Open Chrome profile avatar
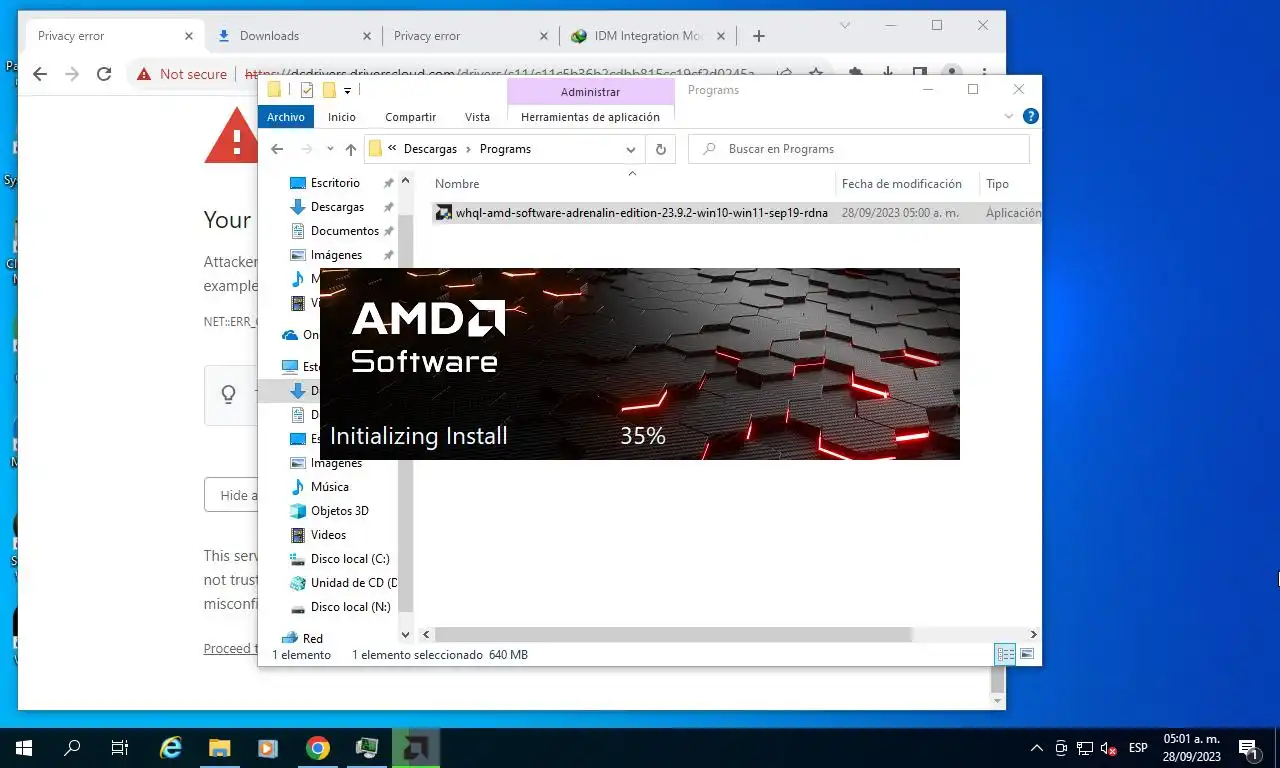The width and height of the screenshot is (1280, 768). [x=952, y=72]
